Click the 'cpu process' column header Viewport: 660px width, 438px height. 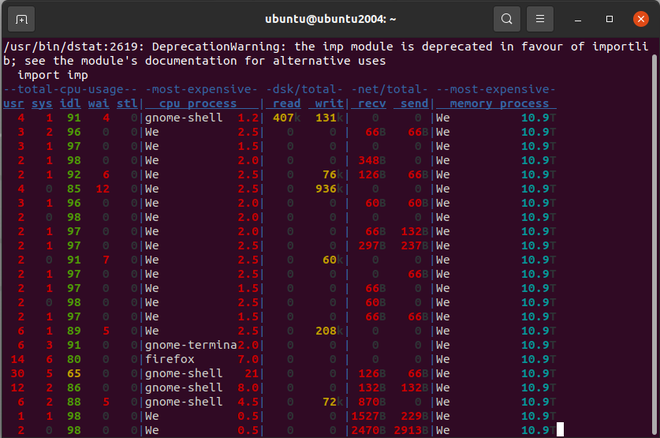pos(198,104)
